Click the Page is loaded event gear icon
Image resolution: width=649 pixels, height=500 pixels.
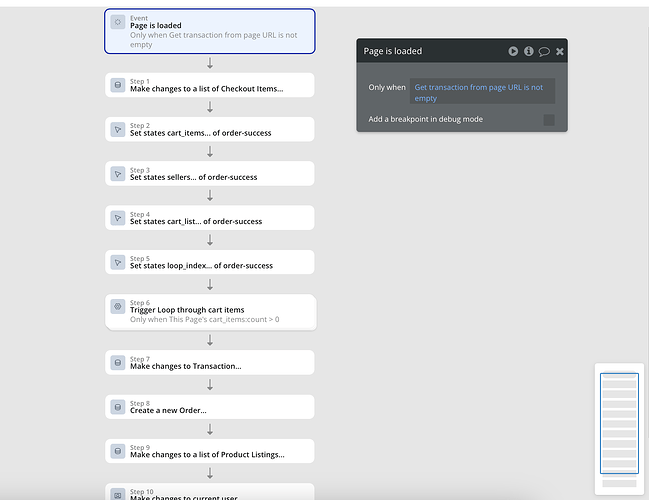coord(118,22)
